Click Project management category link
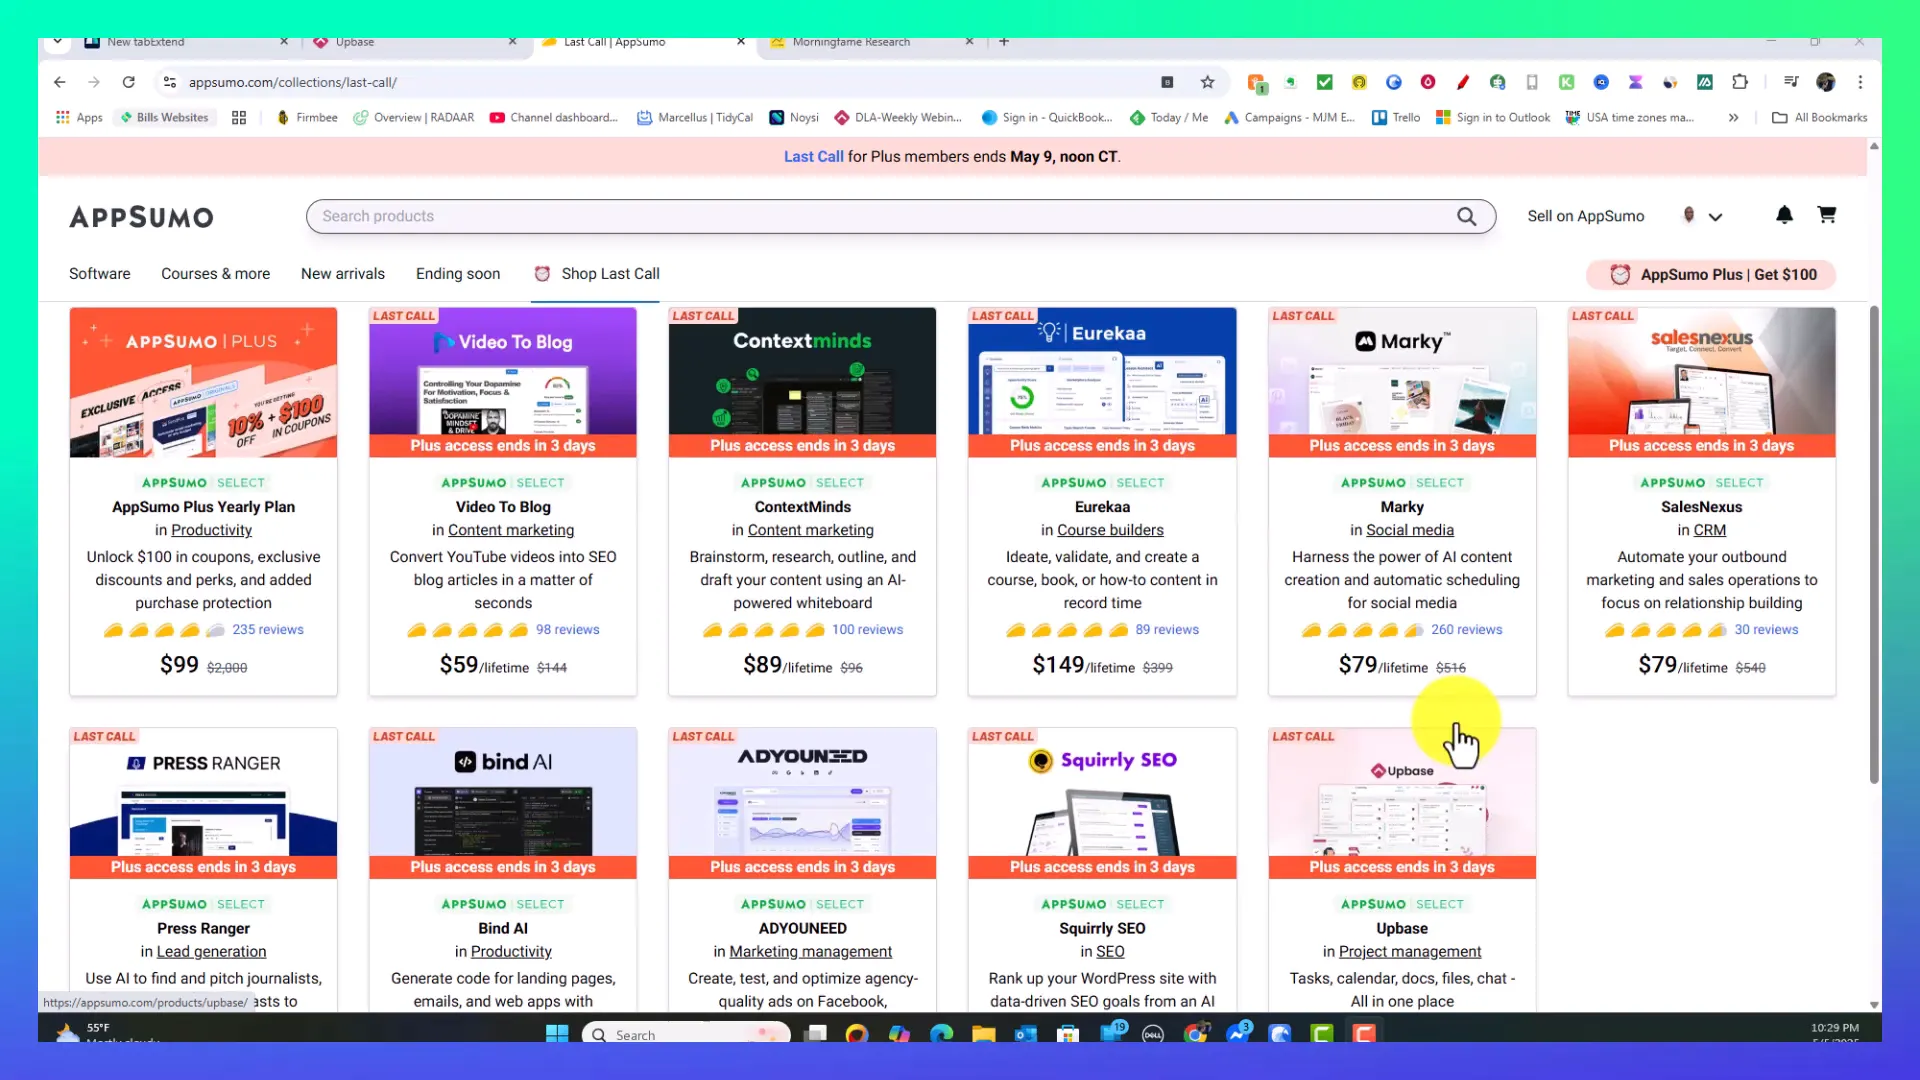 click(x=1410, y=952)
